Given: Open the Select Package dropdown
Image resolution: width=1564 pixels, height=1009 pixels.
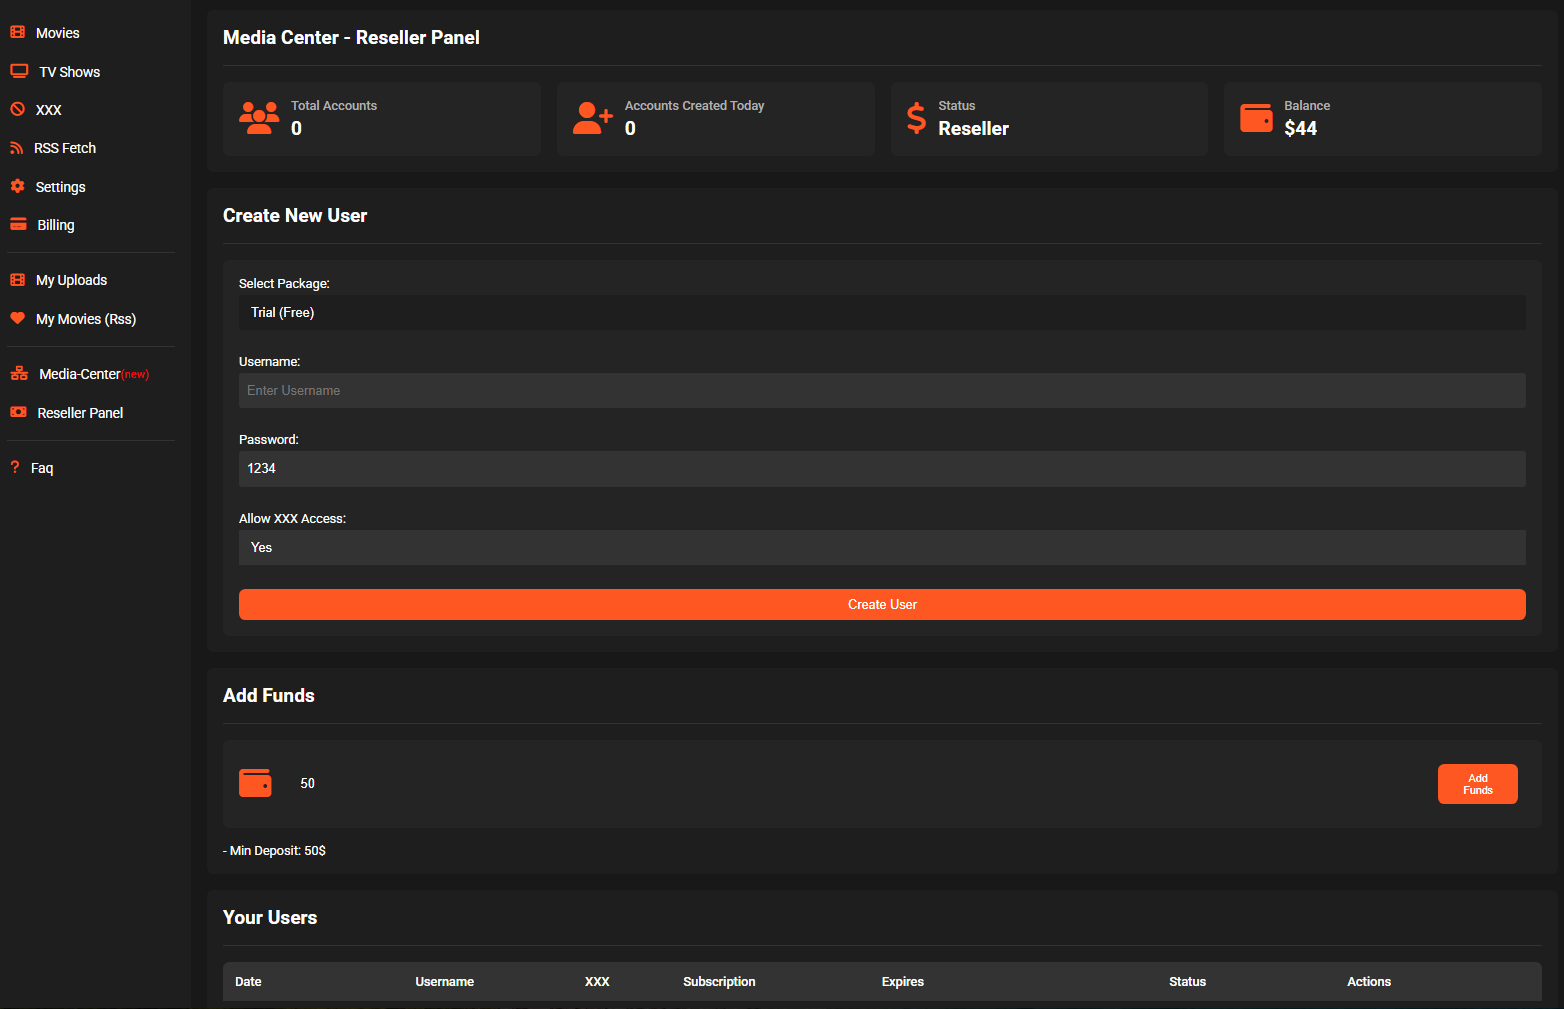Looking at the screenshot, I should coord(881,313).
